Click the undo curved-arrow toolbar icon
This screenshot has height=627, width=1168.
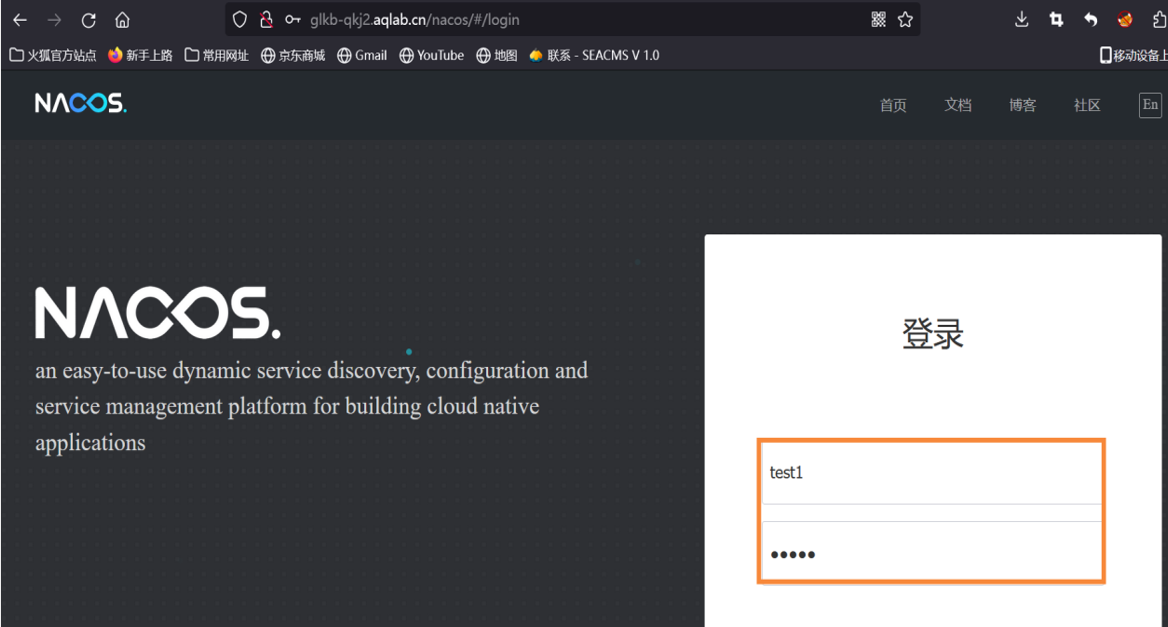[1091, 19]
